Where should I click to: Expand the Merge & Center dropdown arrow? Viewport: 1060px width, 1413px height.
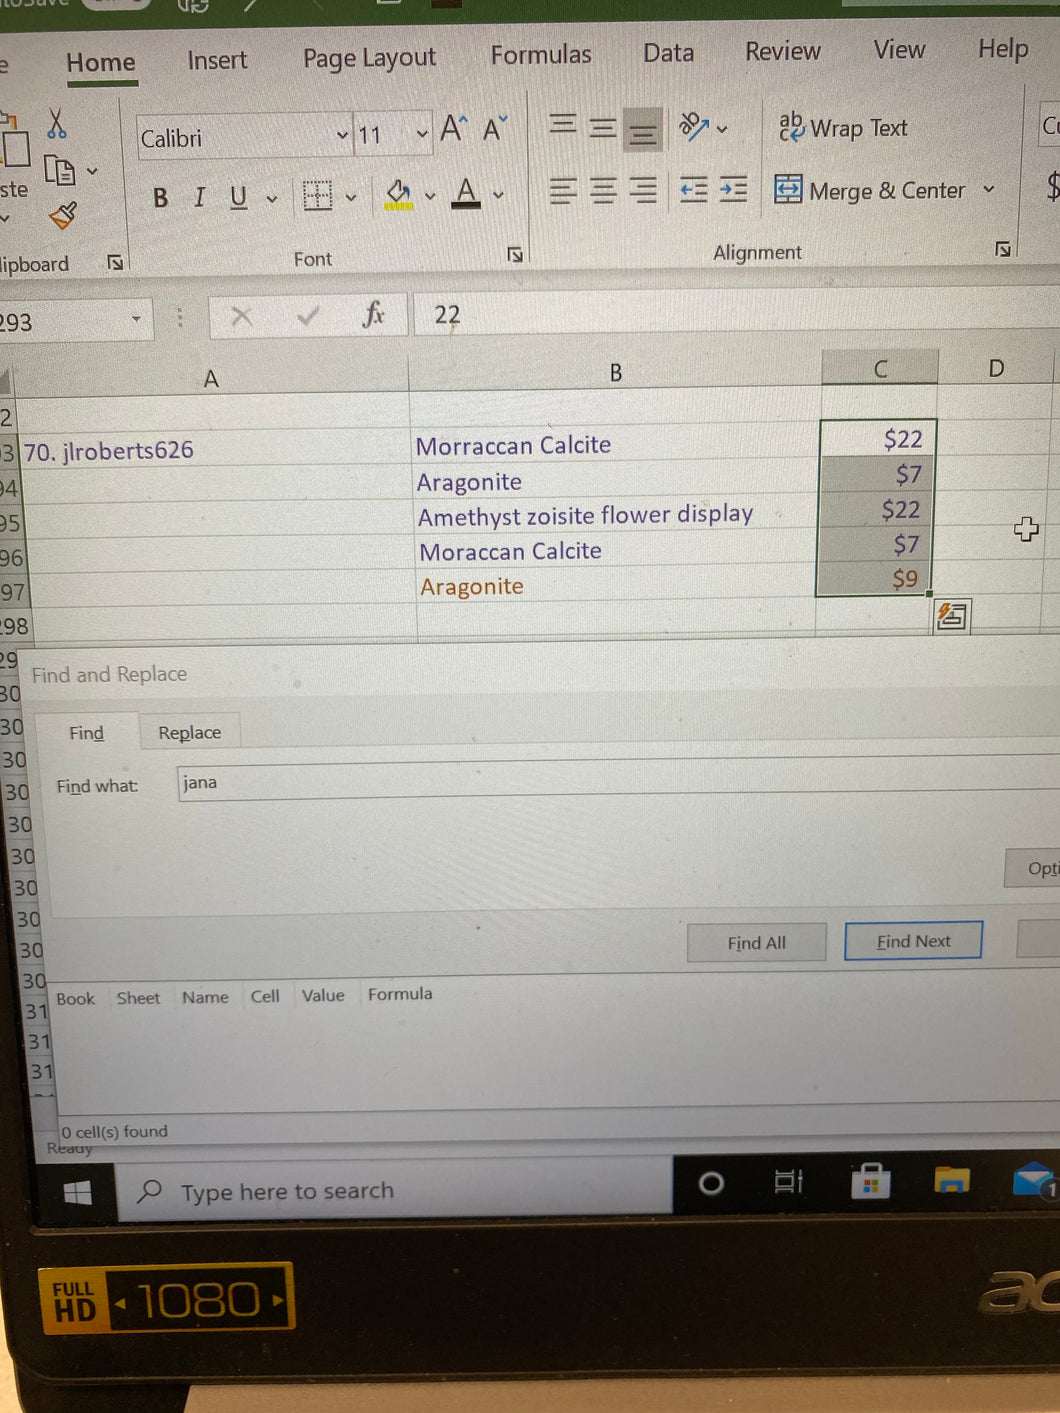pos(989,189)
